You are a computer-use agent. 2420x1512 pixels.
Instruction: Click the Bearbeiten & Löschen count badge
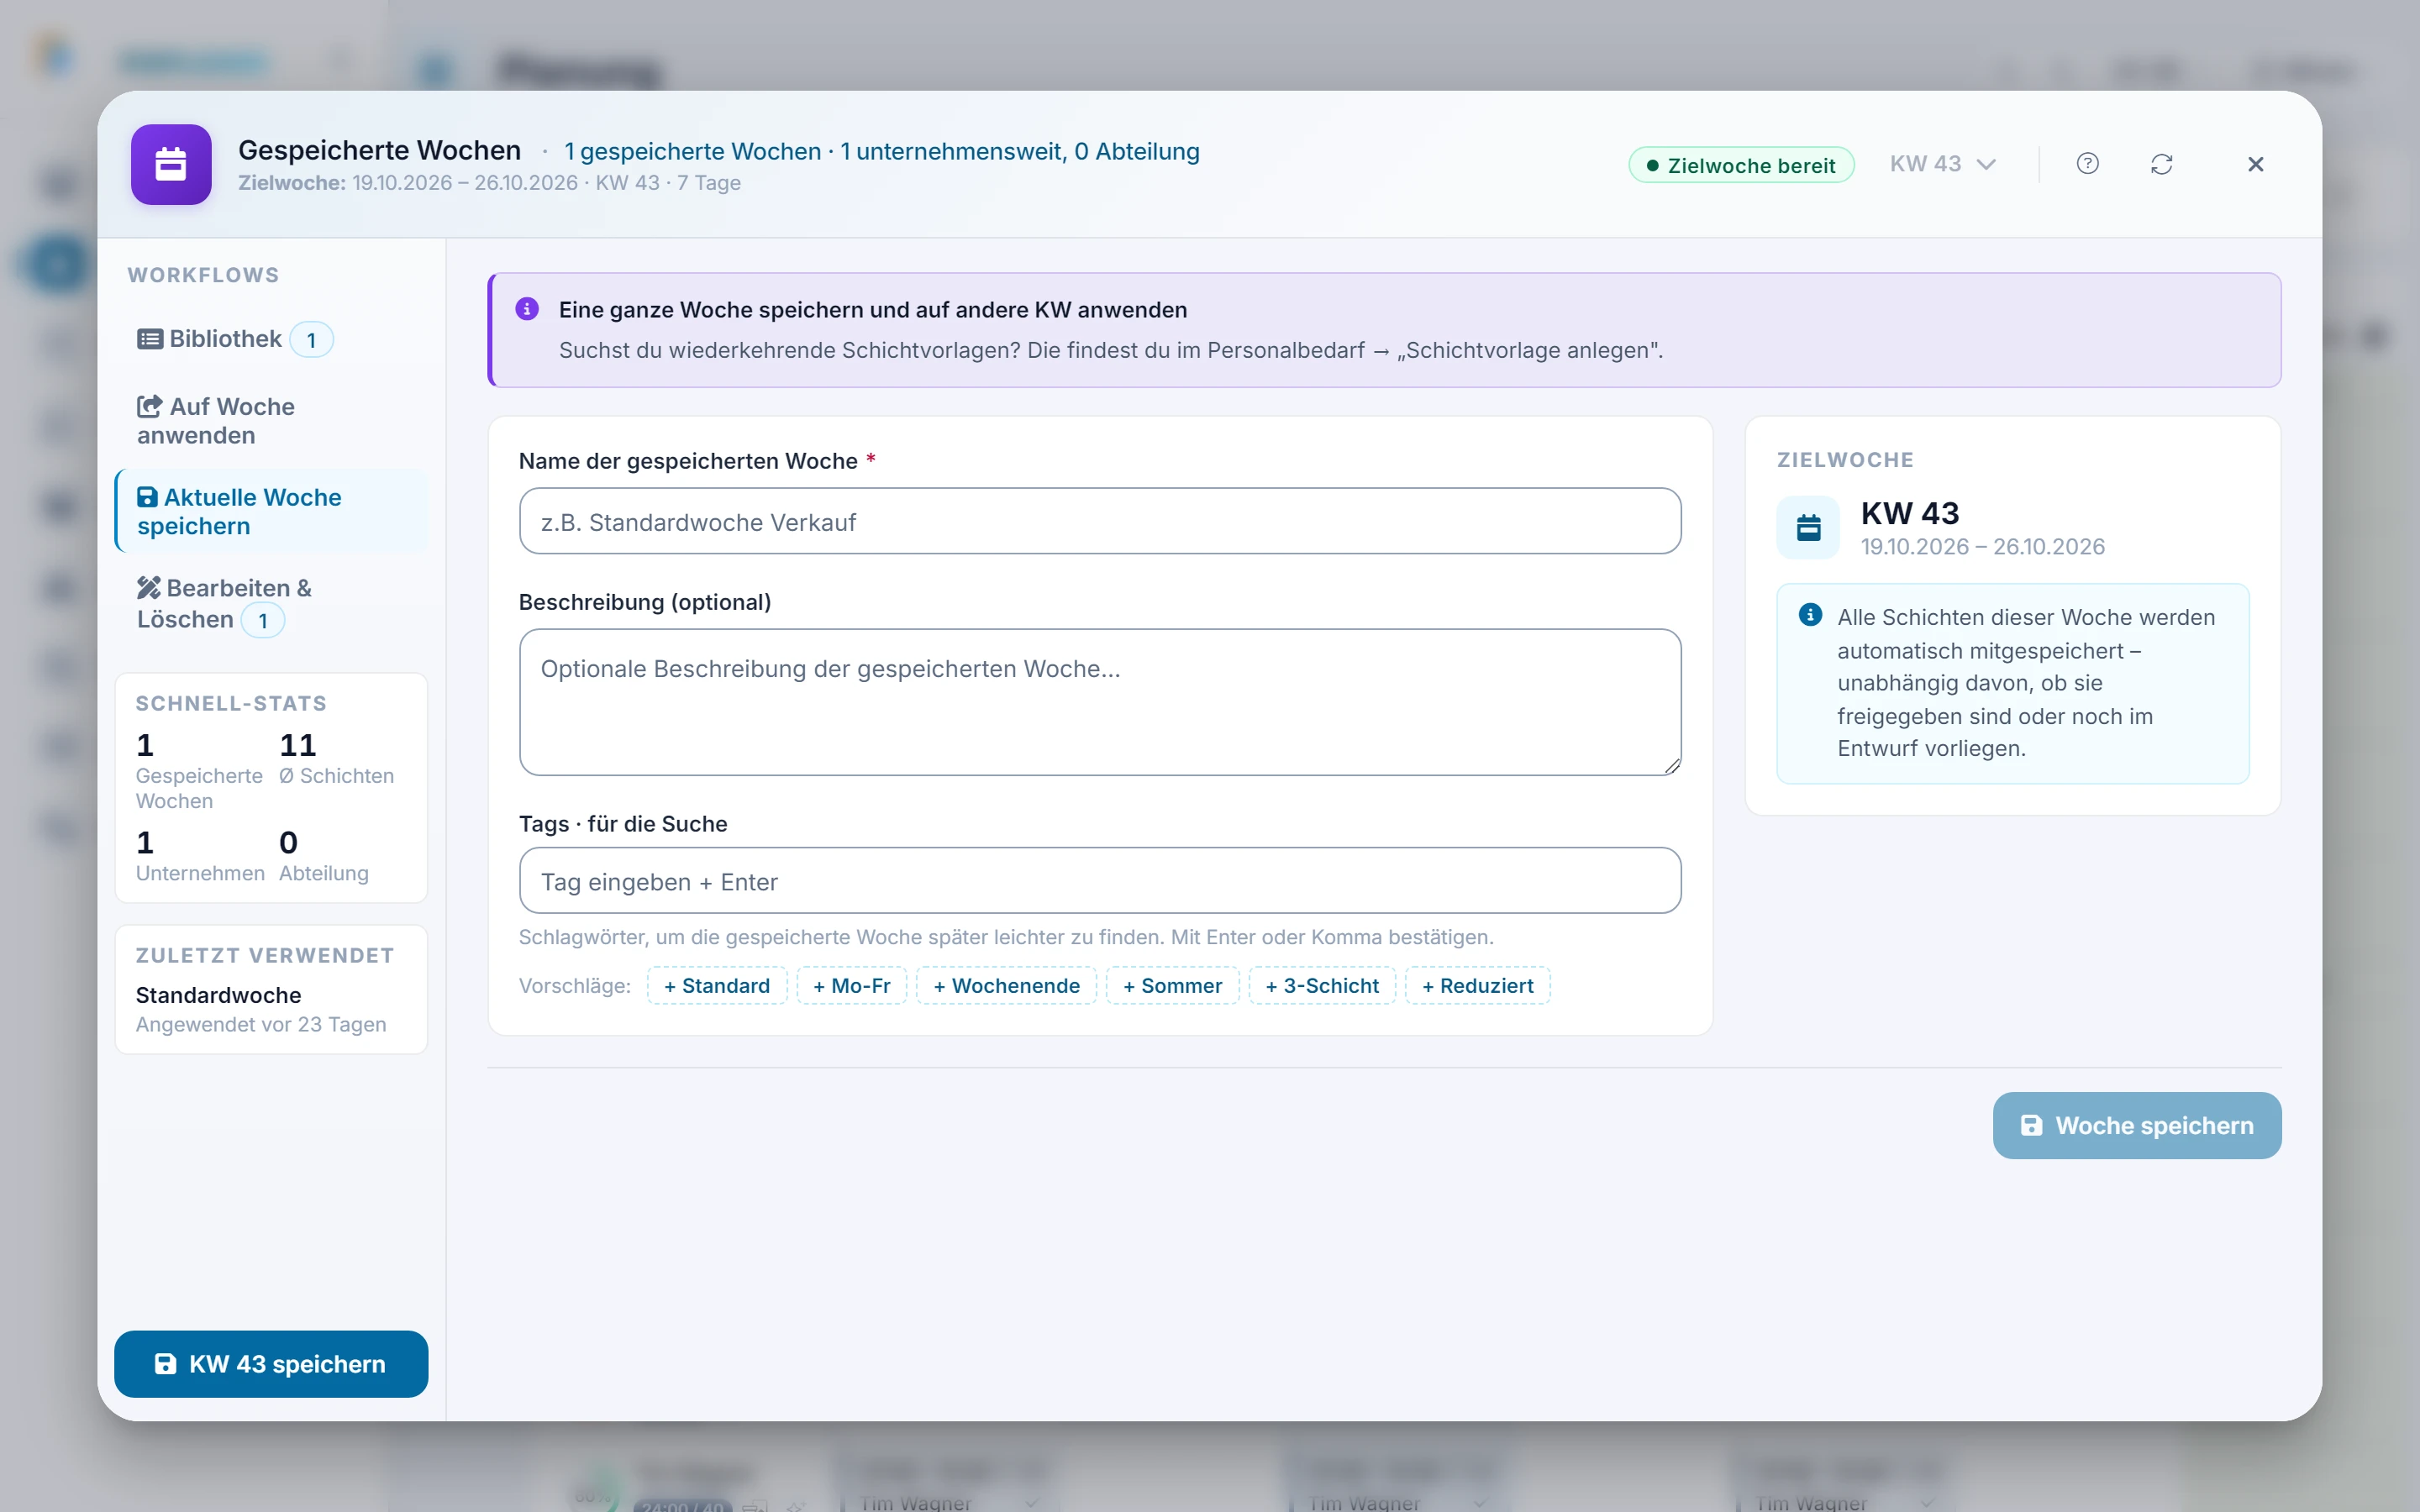263,620
